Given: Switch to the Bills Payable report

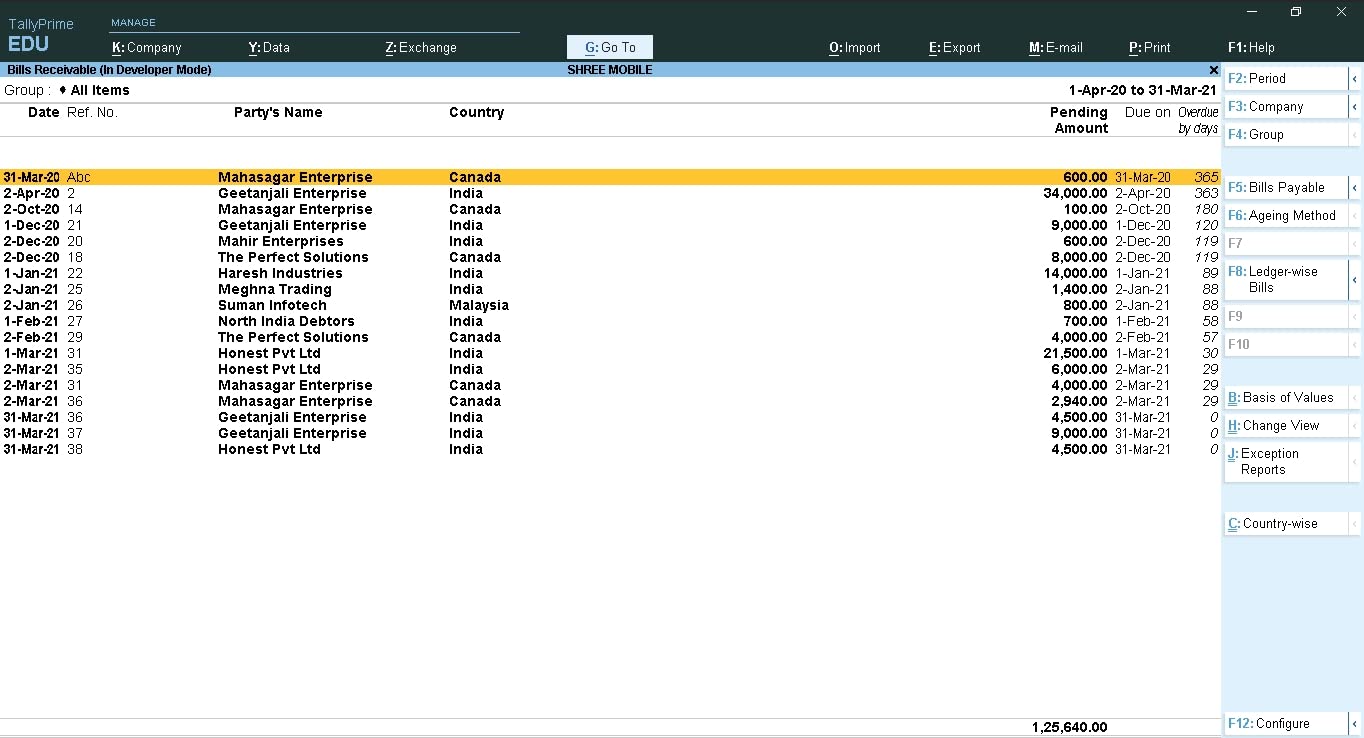Looking at the screenshot, I should tap(1284, 187).
